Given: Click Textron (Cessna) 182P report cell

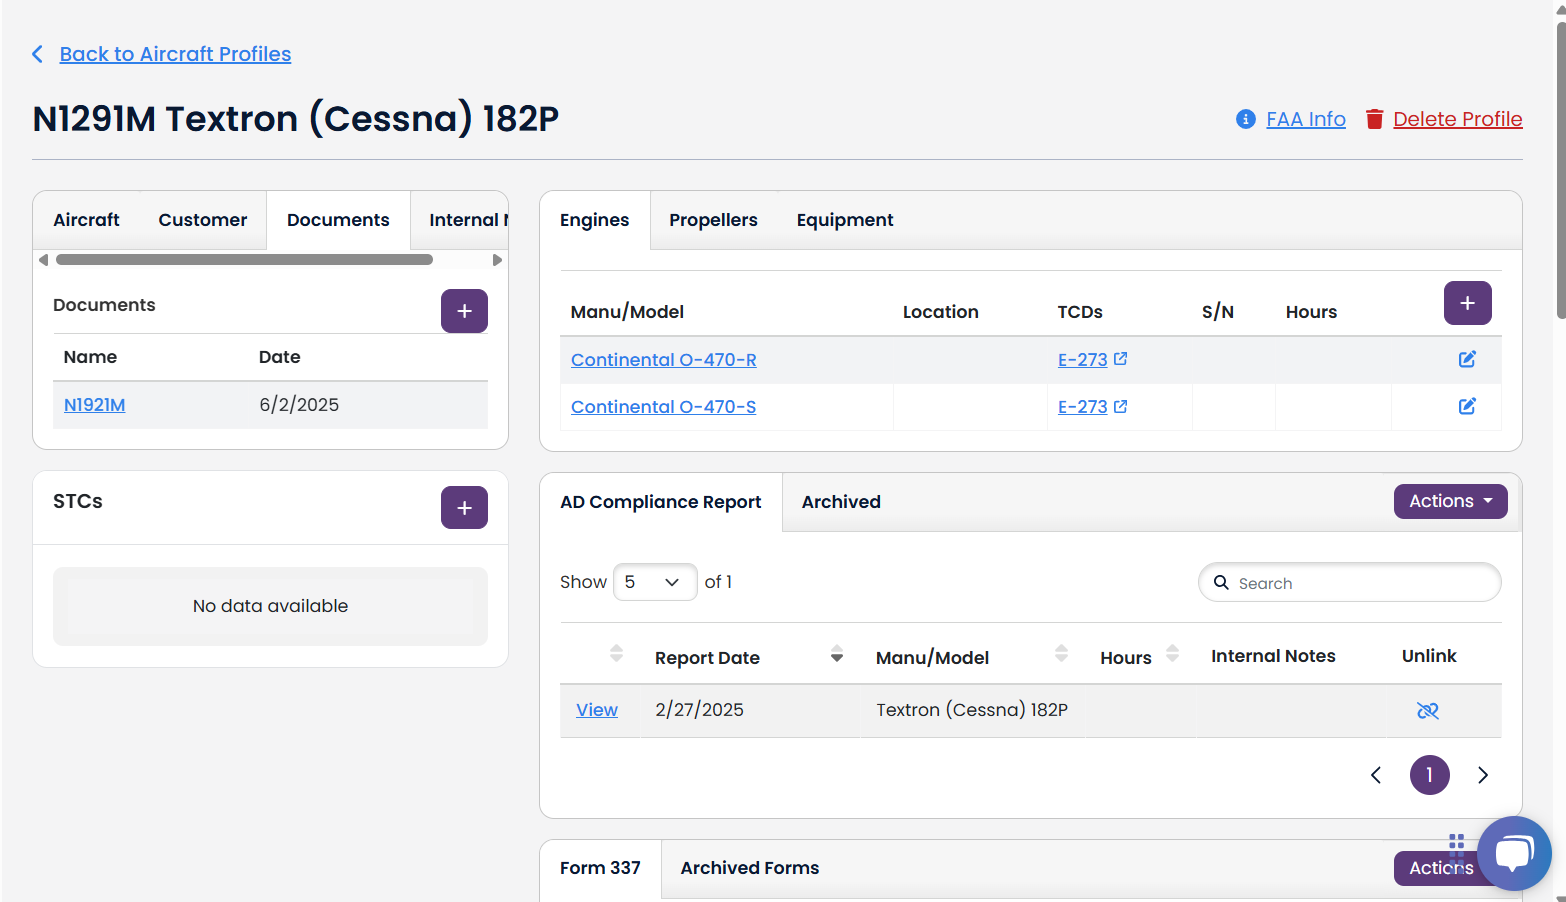Looking at the screenshot, I should 972,710.
